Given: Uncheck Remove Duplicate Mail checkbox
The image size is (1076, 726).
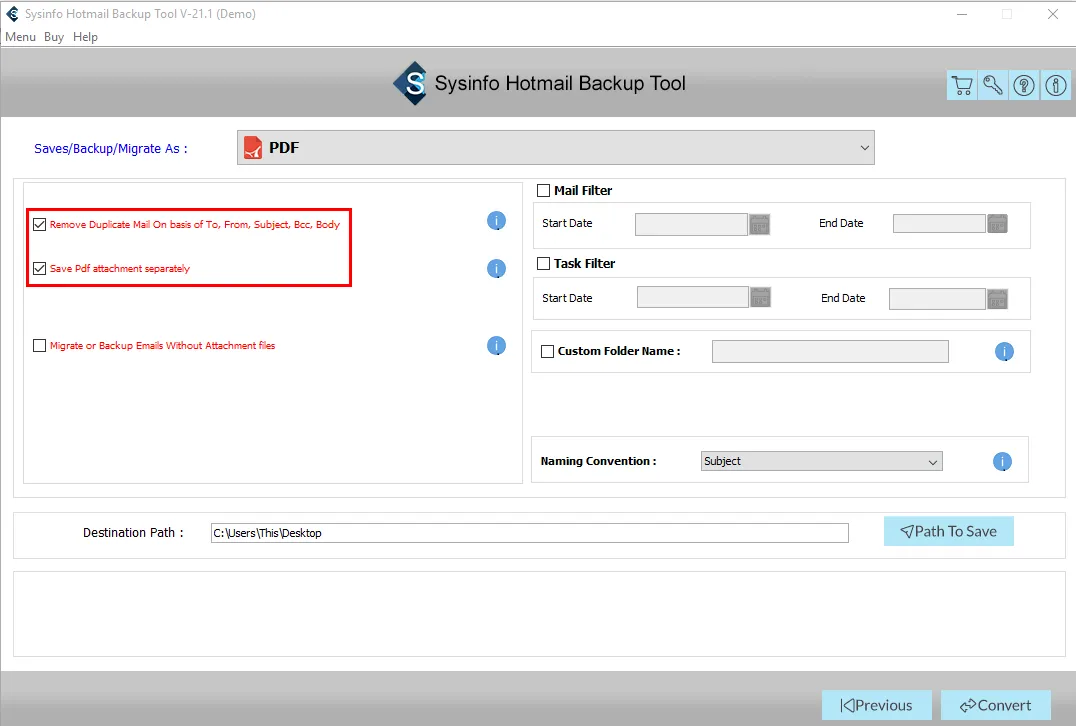Looking at the screenshot, I should [40, 224].
